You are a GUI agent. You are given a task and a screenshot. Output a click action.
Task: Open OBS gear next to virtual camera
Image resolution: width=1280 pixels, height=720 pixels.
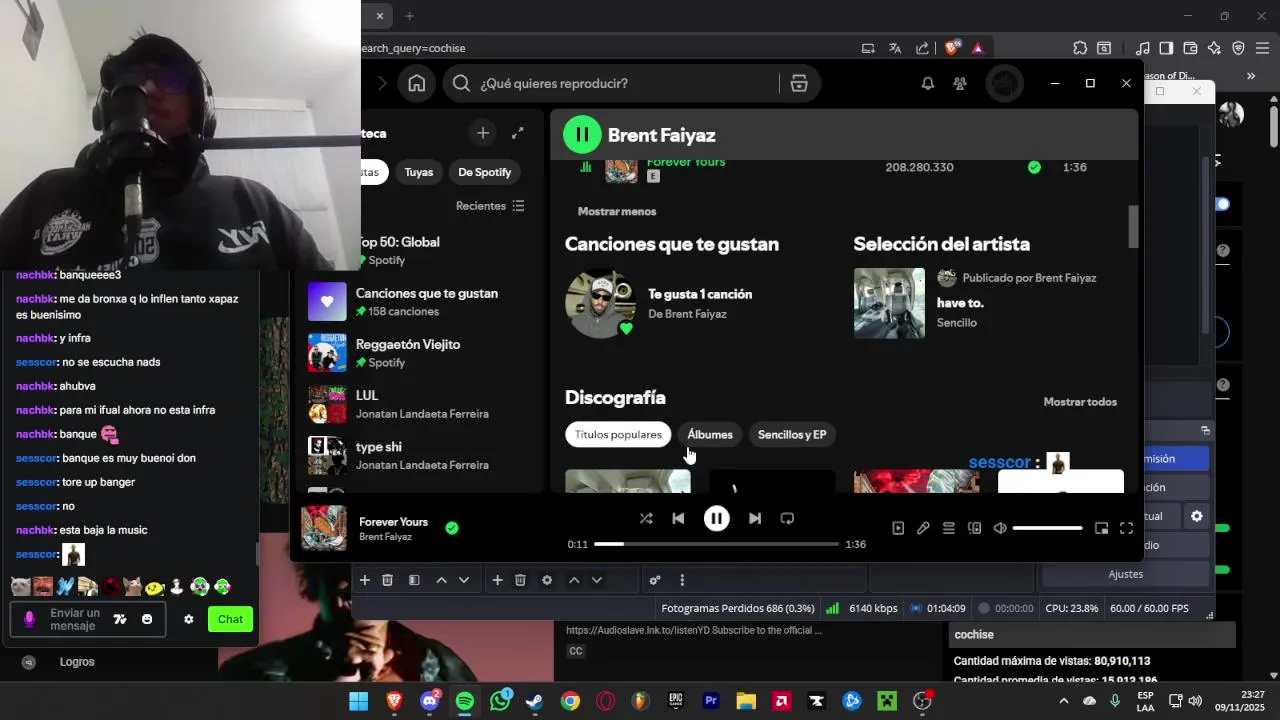pyautogui.click(x=1196, y=516)
